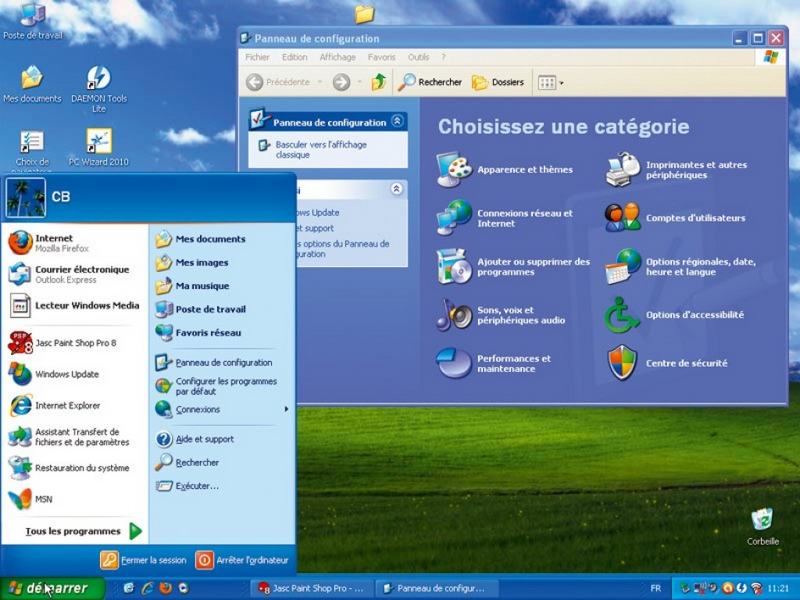Click Arrêter l'ordinateur button

pos(242,560)
